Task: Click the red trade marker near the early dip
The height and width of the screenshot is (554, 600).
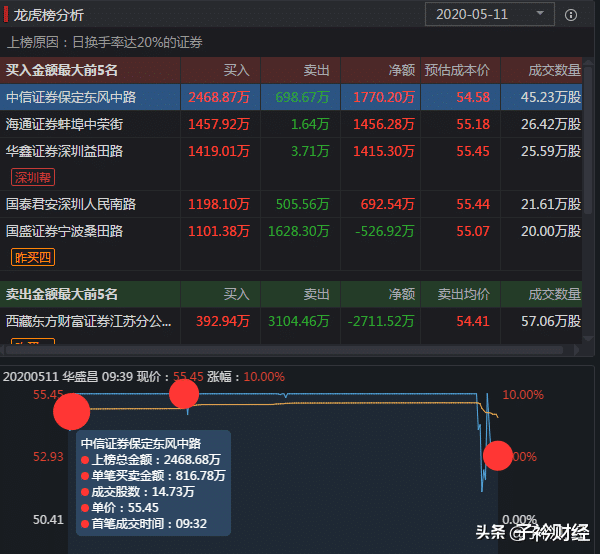Action: click(x=184, y=394)
